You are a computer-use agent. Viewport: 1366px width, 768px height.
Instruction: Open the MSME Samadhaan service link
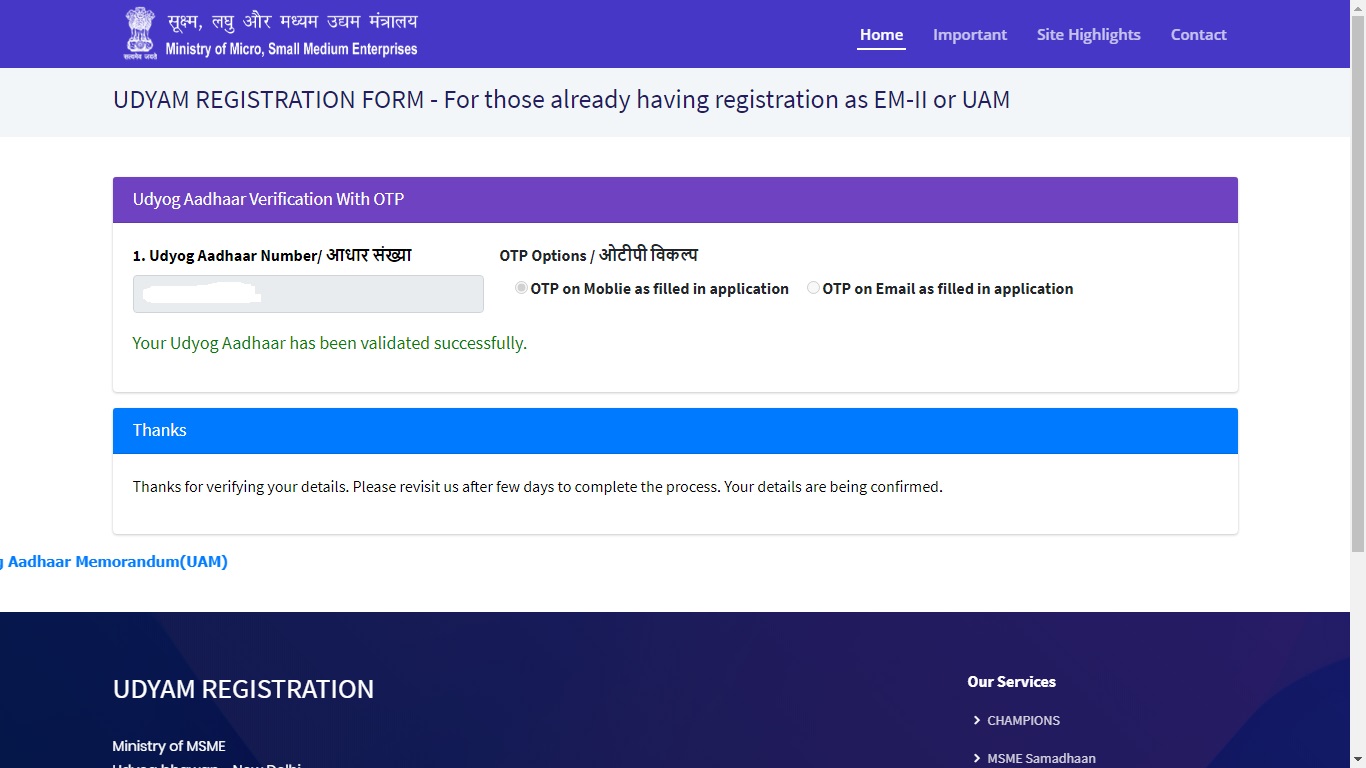coord(1041,758)
